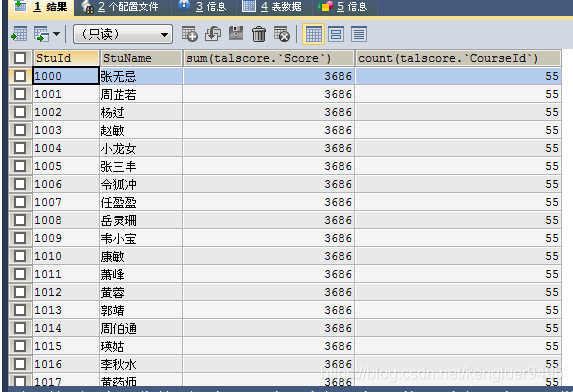
Task: Select the name cell 张无忌
Action: click(141, 76)
